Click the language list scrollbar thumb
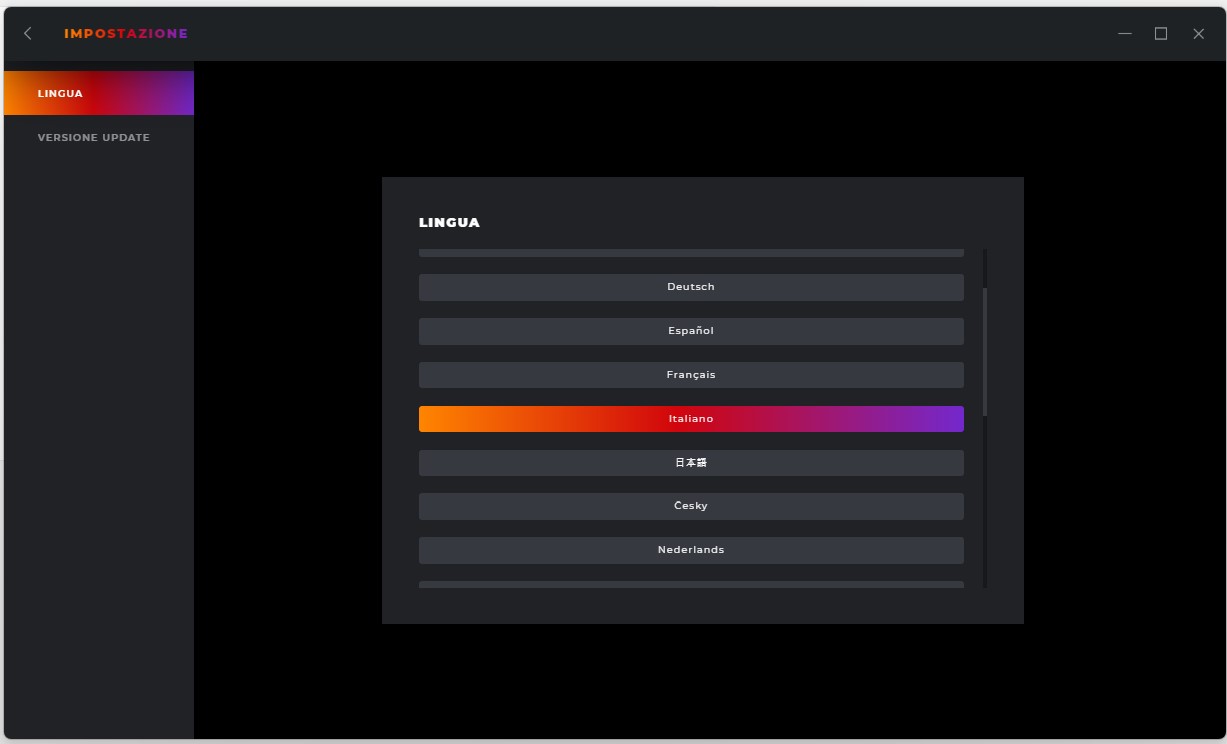The height and width of the screenshot is (744, 1227). click(985, 351)
